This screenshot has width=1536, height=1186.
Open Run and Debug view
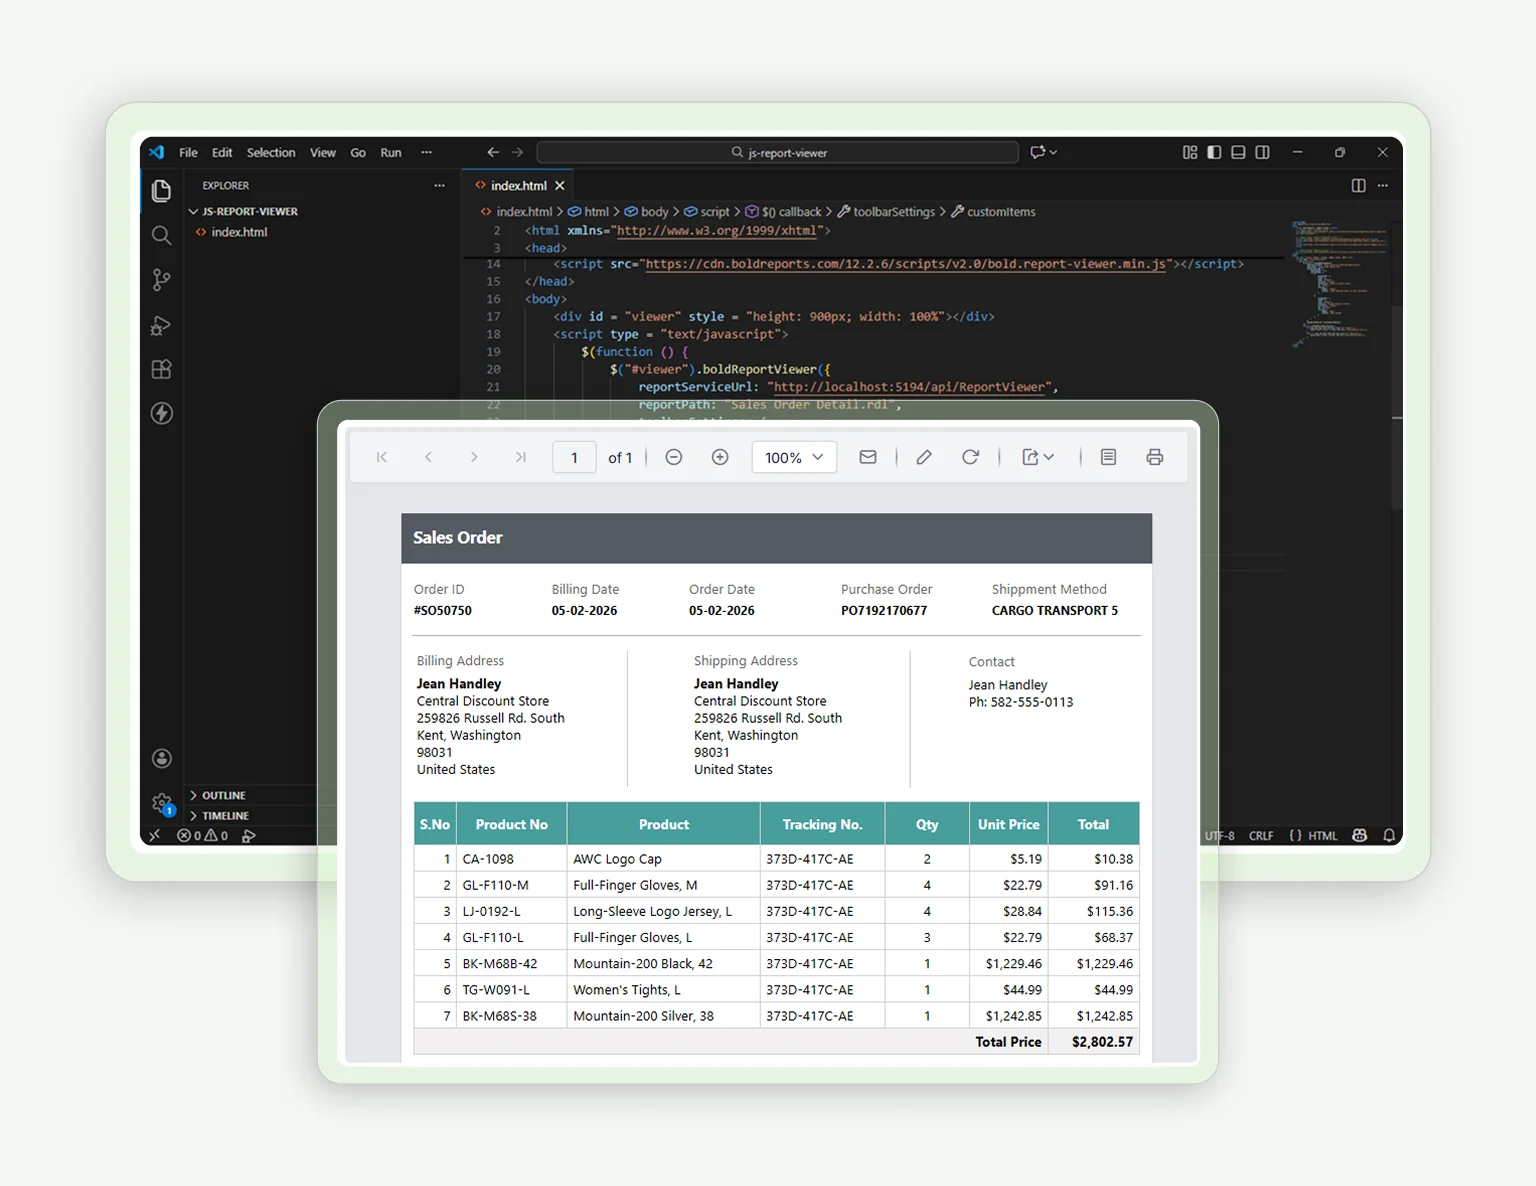pyautogui.click(x=161, y=325)
